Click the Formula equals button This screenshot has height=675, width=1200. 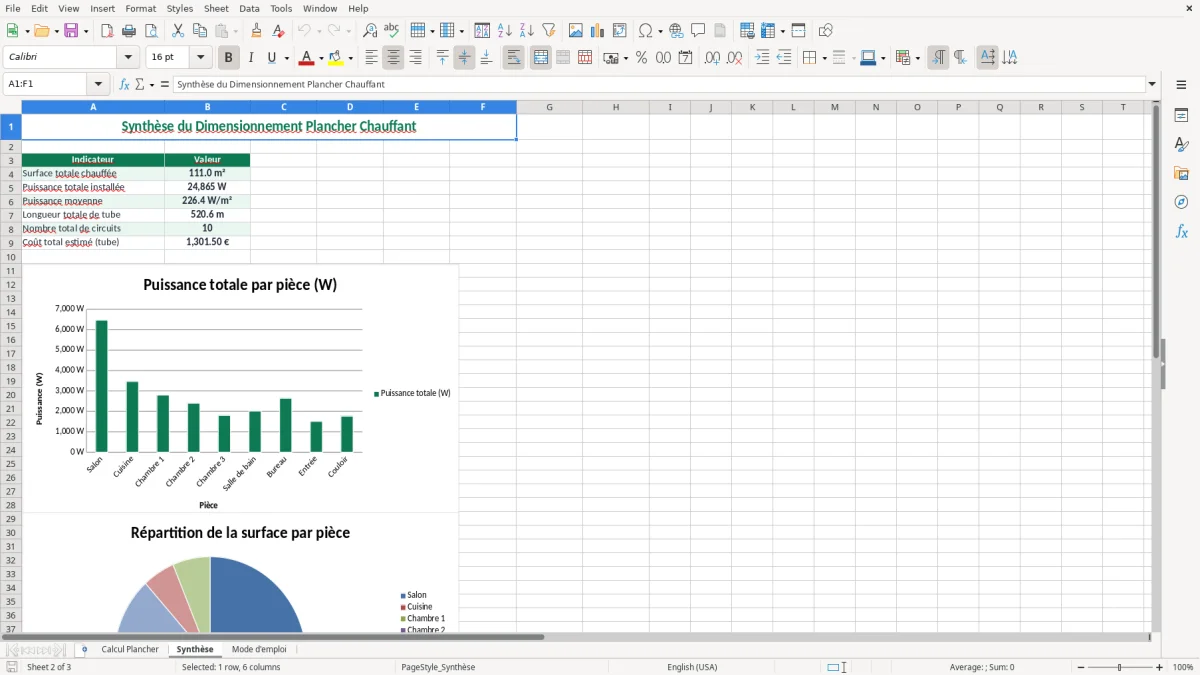[165, 84]
